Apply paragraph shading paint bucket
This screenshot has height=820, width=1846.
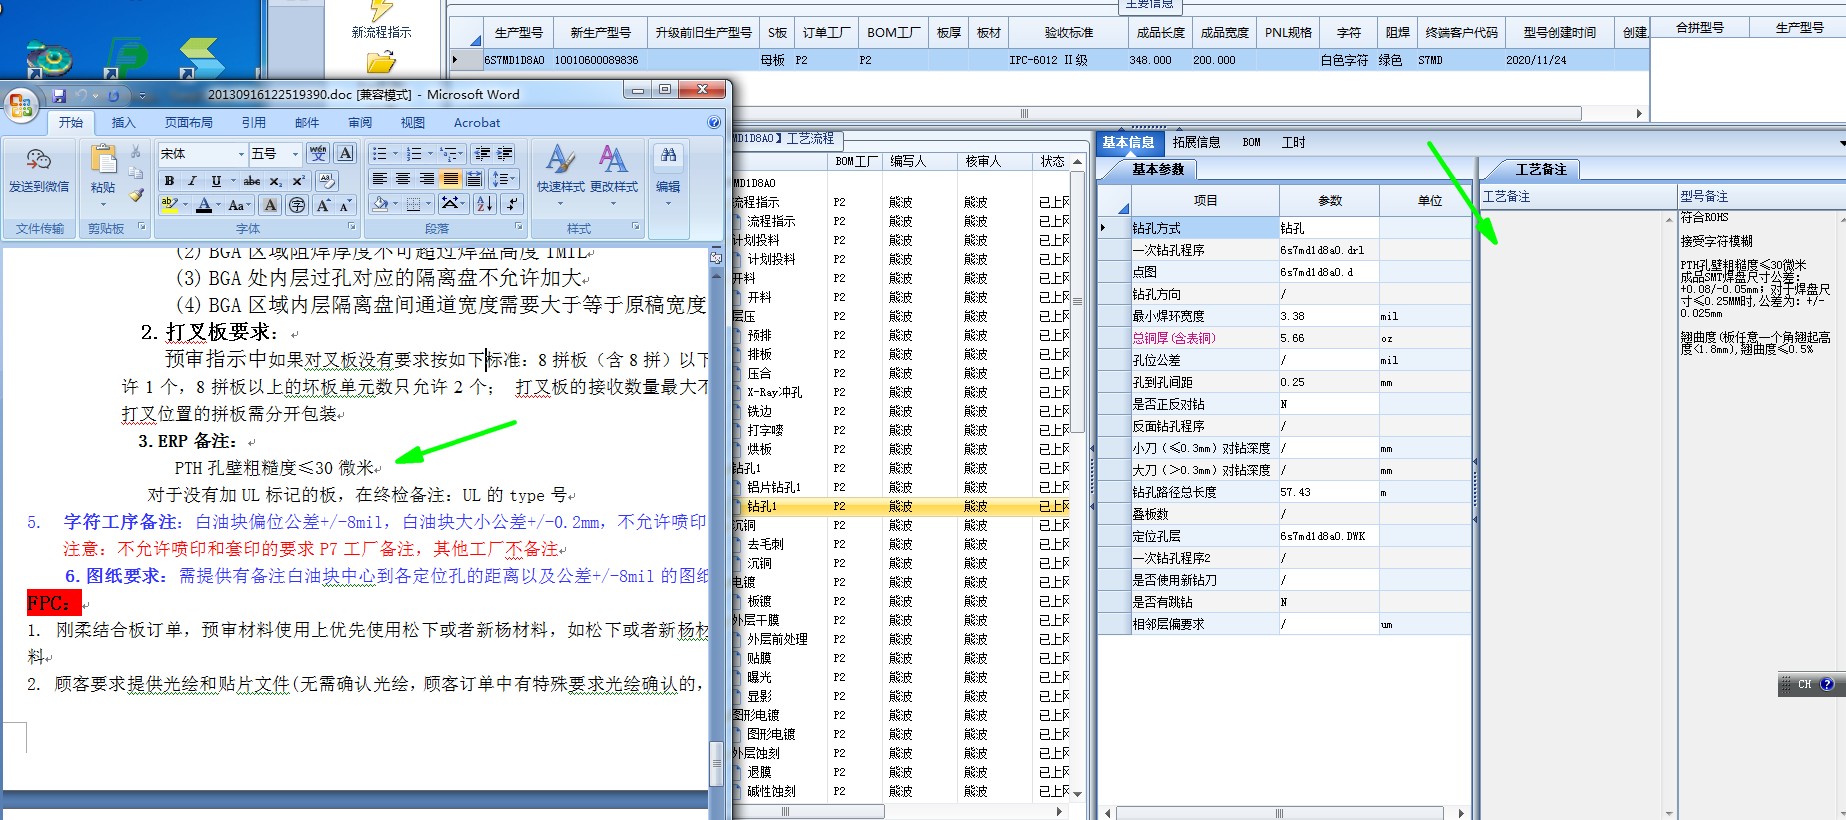(x=380, y=203)
